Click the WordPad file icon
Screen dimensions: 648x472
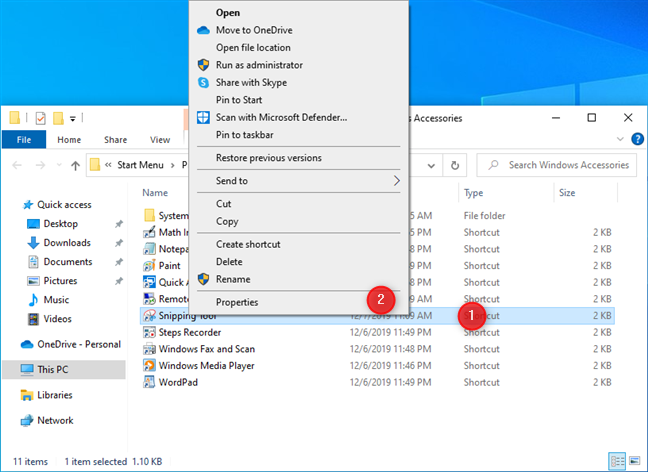[149, 382]
